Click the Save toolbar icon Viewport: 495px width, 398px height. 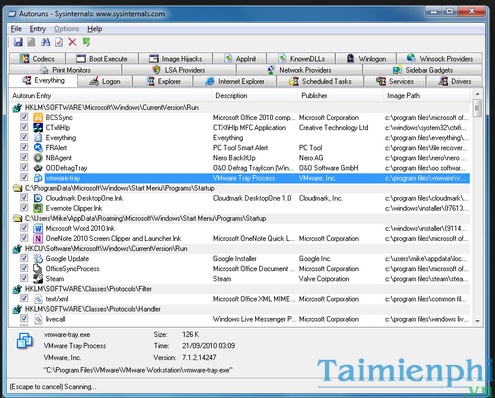[18, 42]
